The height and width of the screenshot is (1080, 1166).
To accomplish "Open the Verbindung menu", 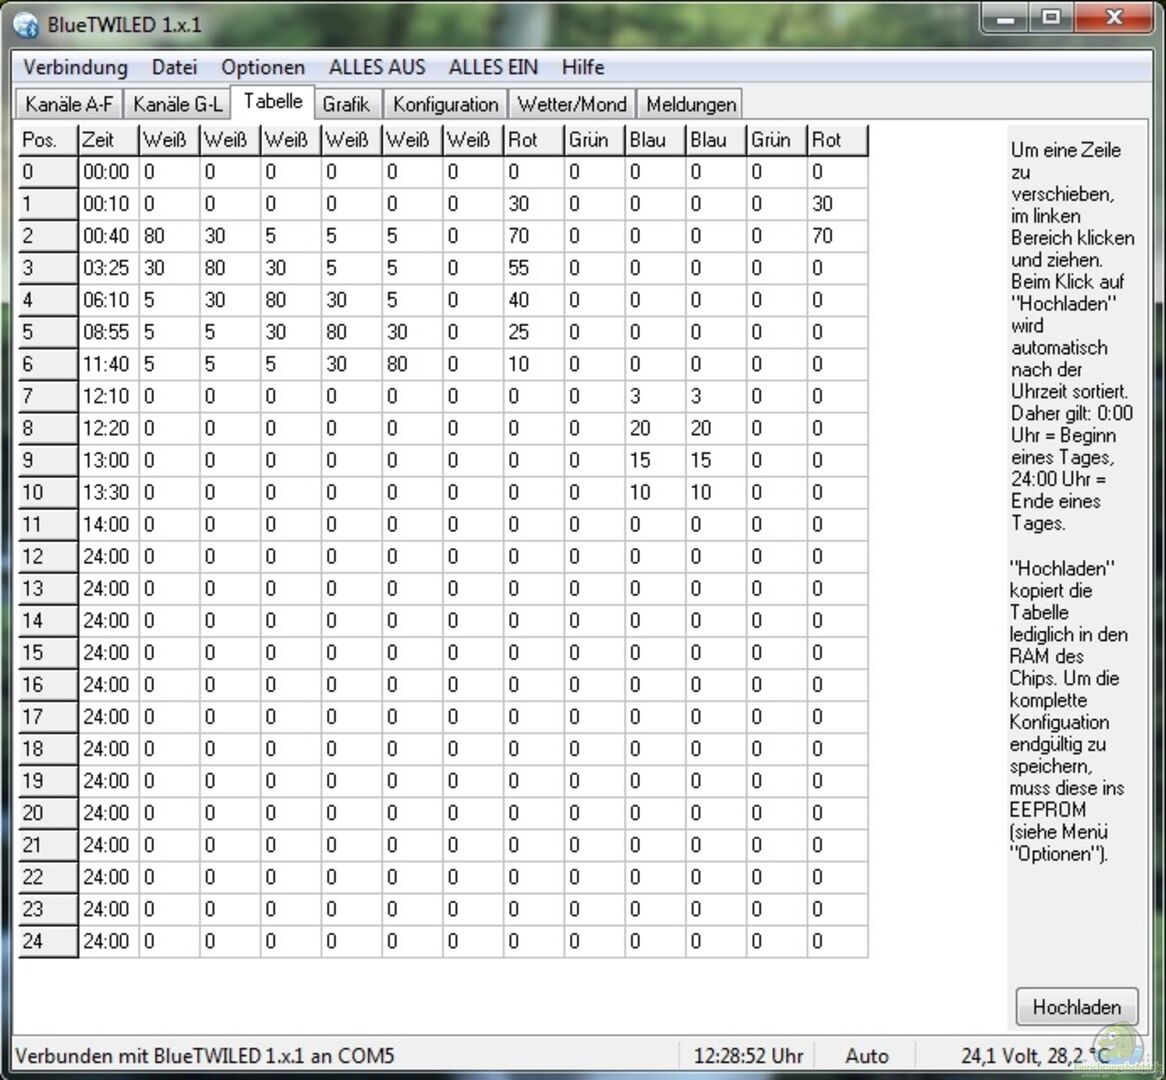I will click(x=76, y=67).
